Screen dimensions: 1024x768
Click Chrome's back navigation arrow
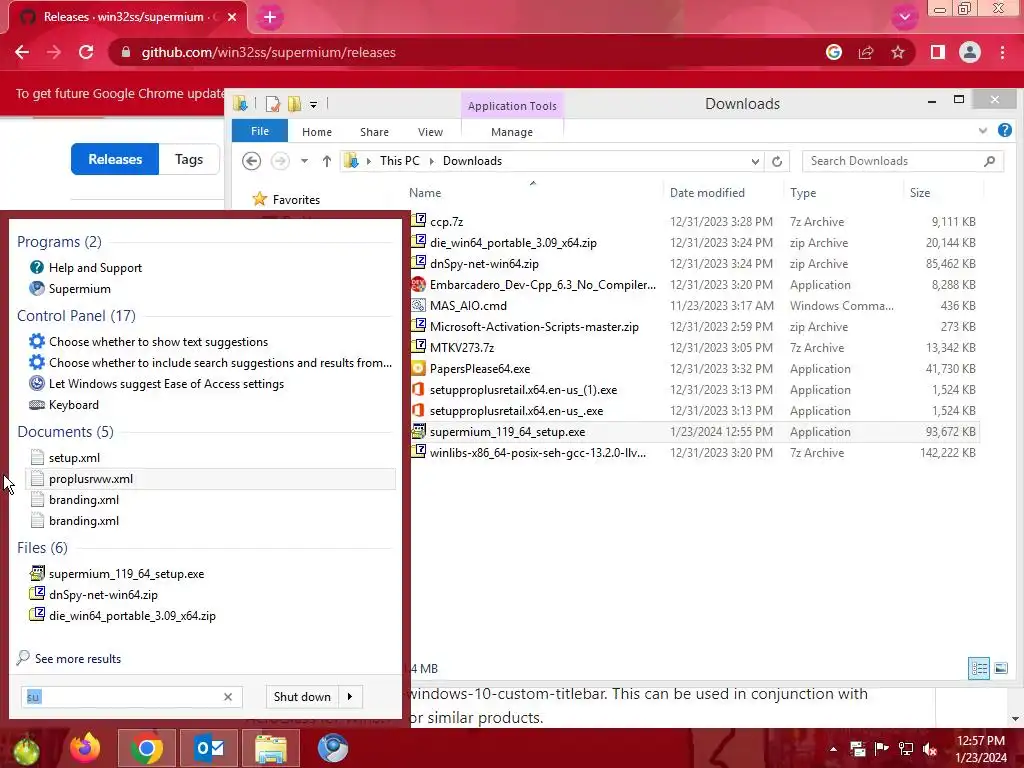click(x=22, y=52)
